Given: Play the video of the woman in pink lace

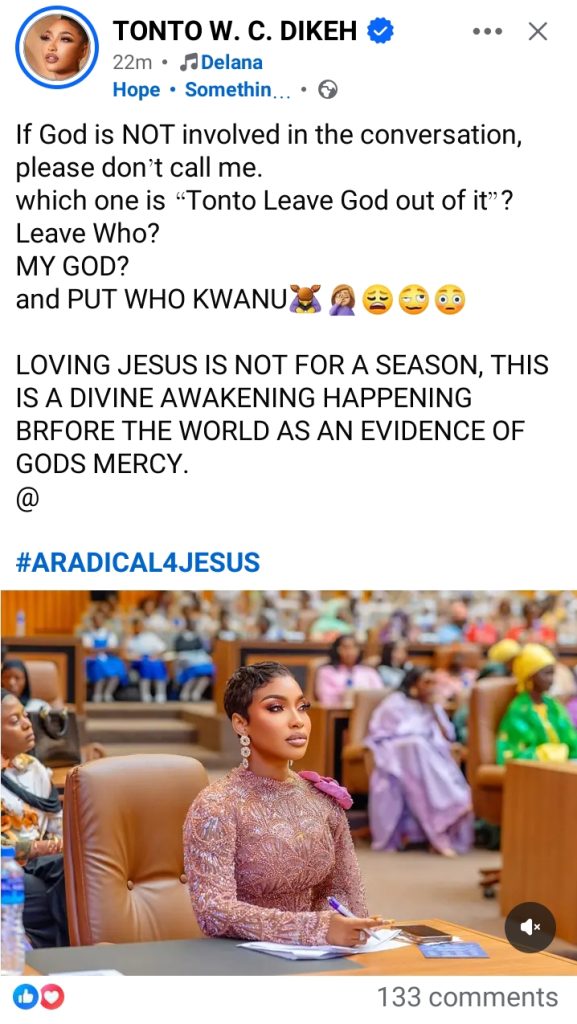Looking at the screenshot, I should (x=288, y=782).
